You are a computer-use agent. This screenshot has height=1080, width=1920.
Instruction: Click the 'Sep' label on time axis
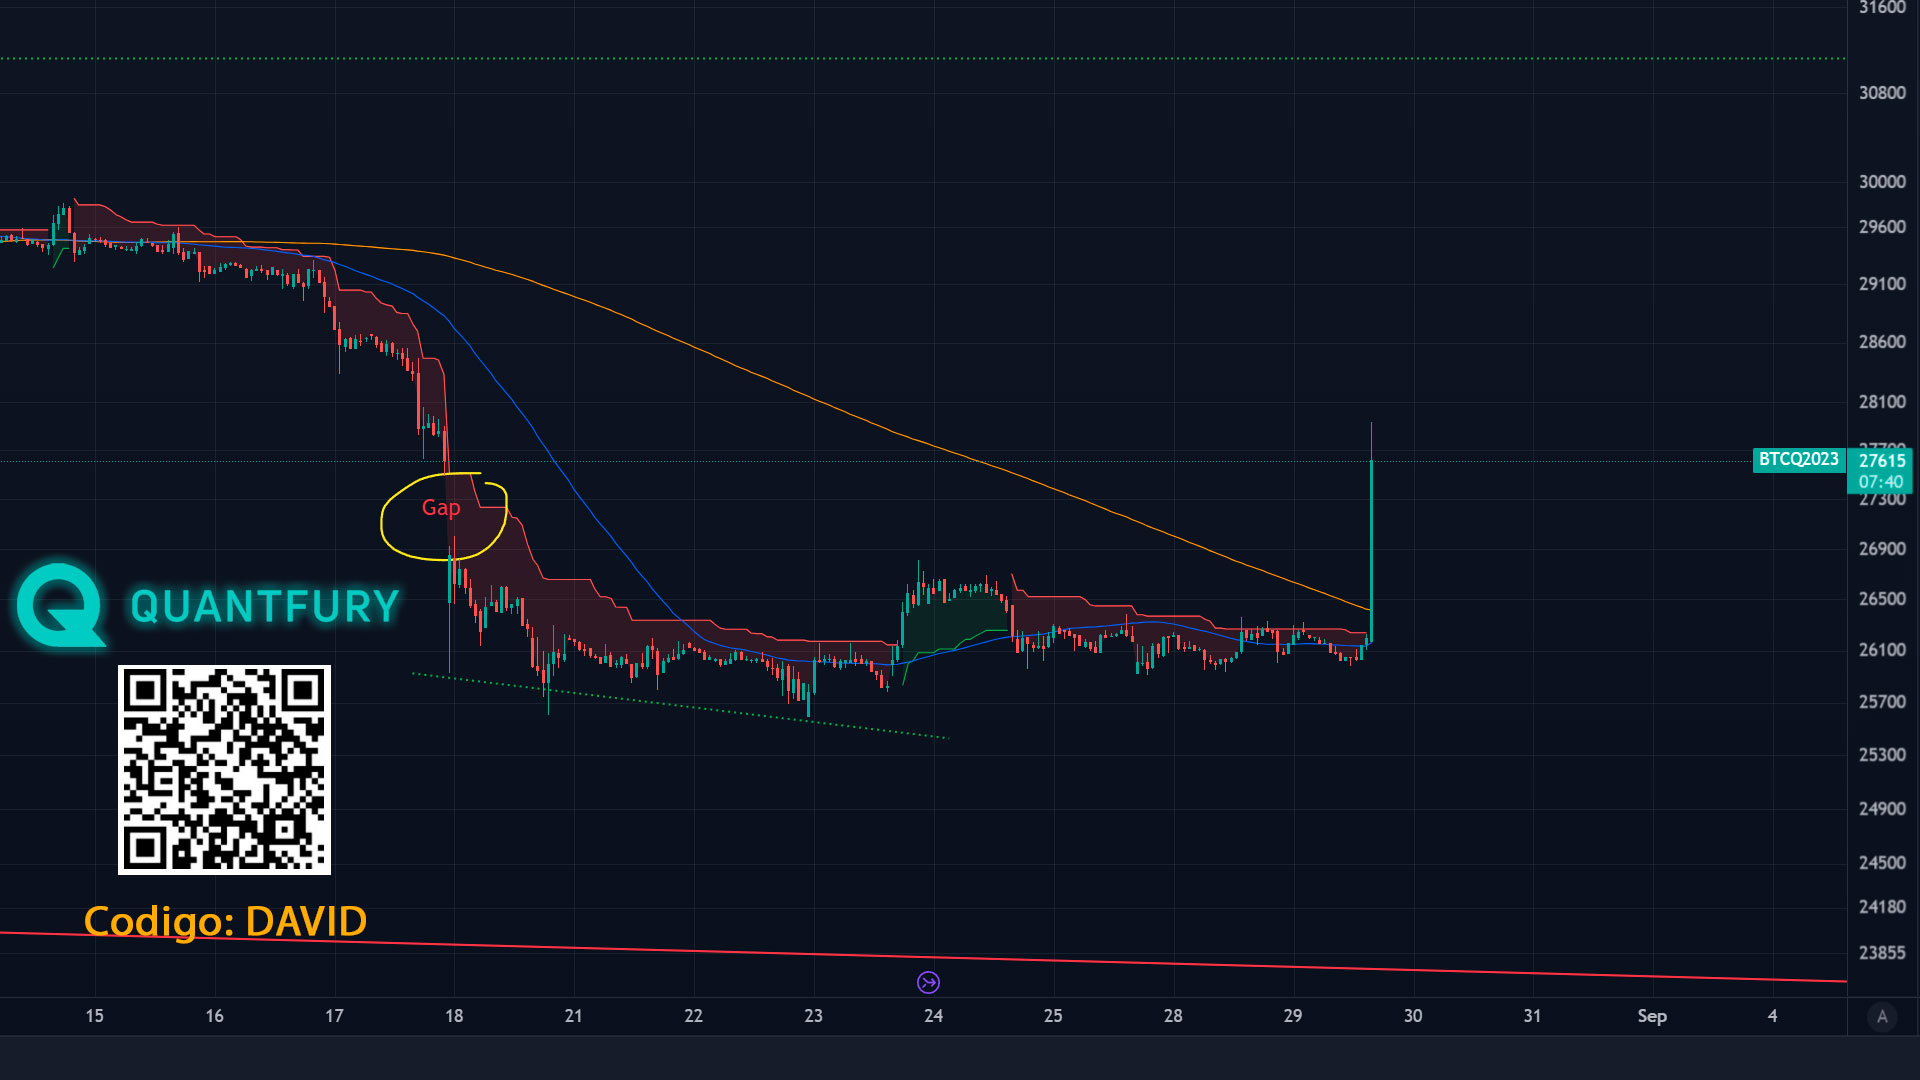click(x=1651, y=1016)
